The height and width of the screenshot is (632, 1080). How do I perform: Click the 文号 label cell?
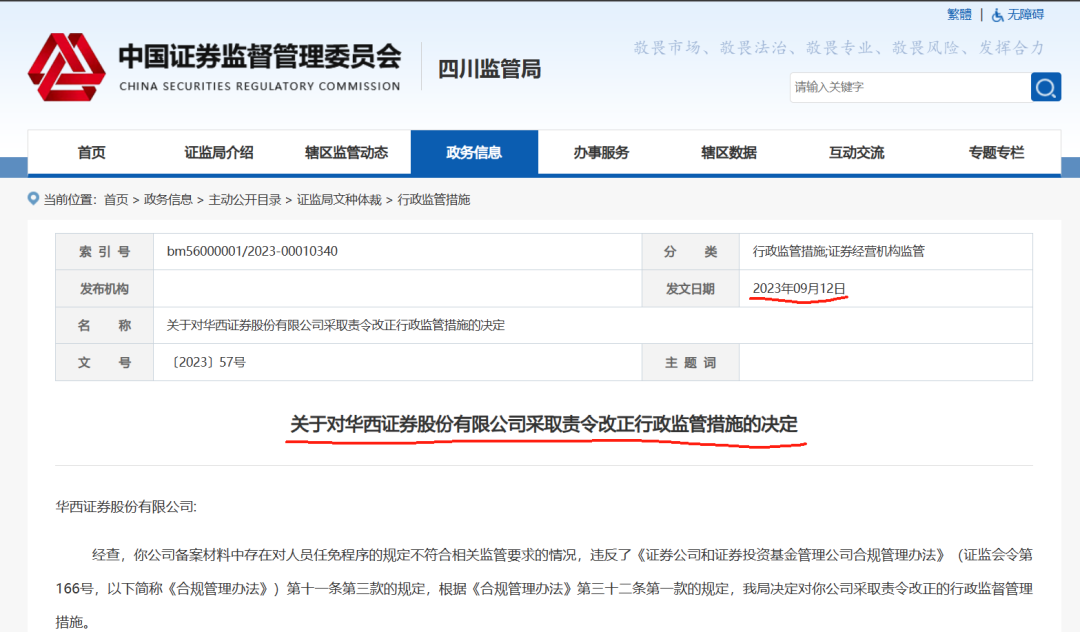(x=105, y=362)
